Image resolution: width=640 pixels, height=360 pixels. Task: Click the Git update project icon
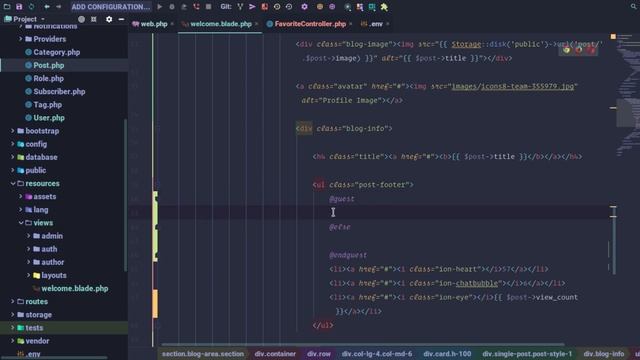point(240,7)
